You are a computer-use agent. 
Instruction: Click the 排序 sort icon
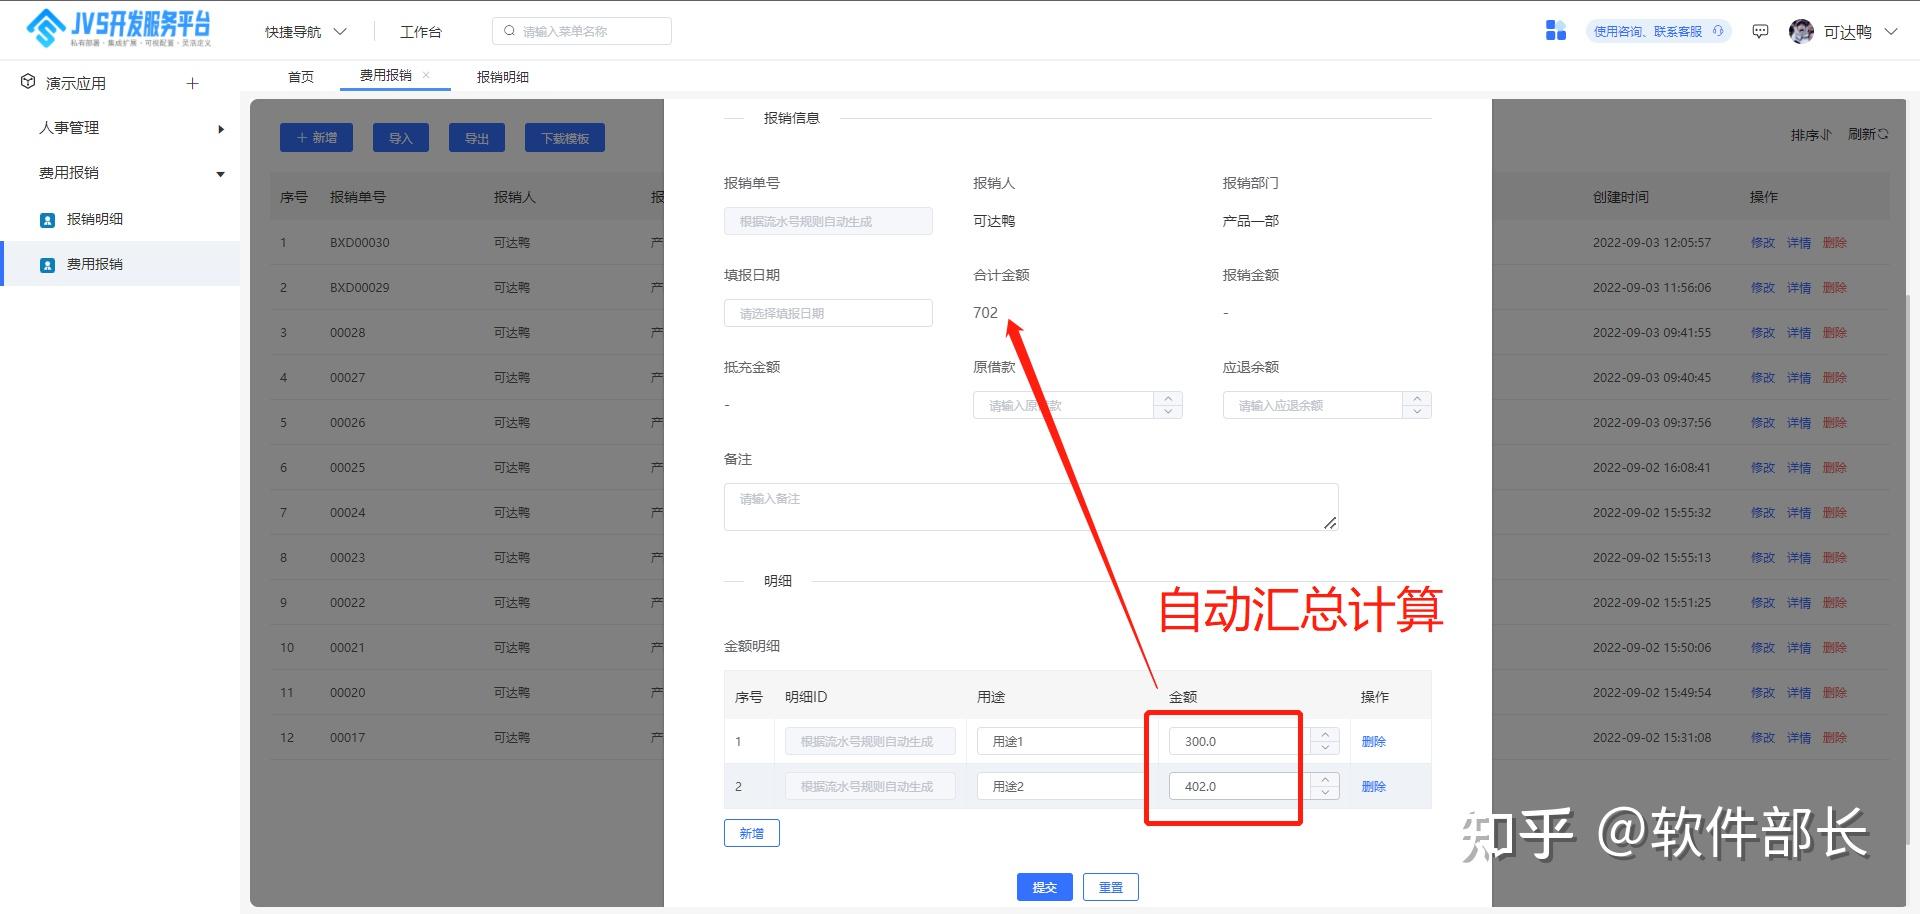[1825, 135]
